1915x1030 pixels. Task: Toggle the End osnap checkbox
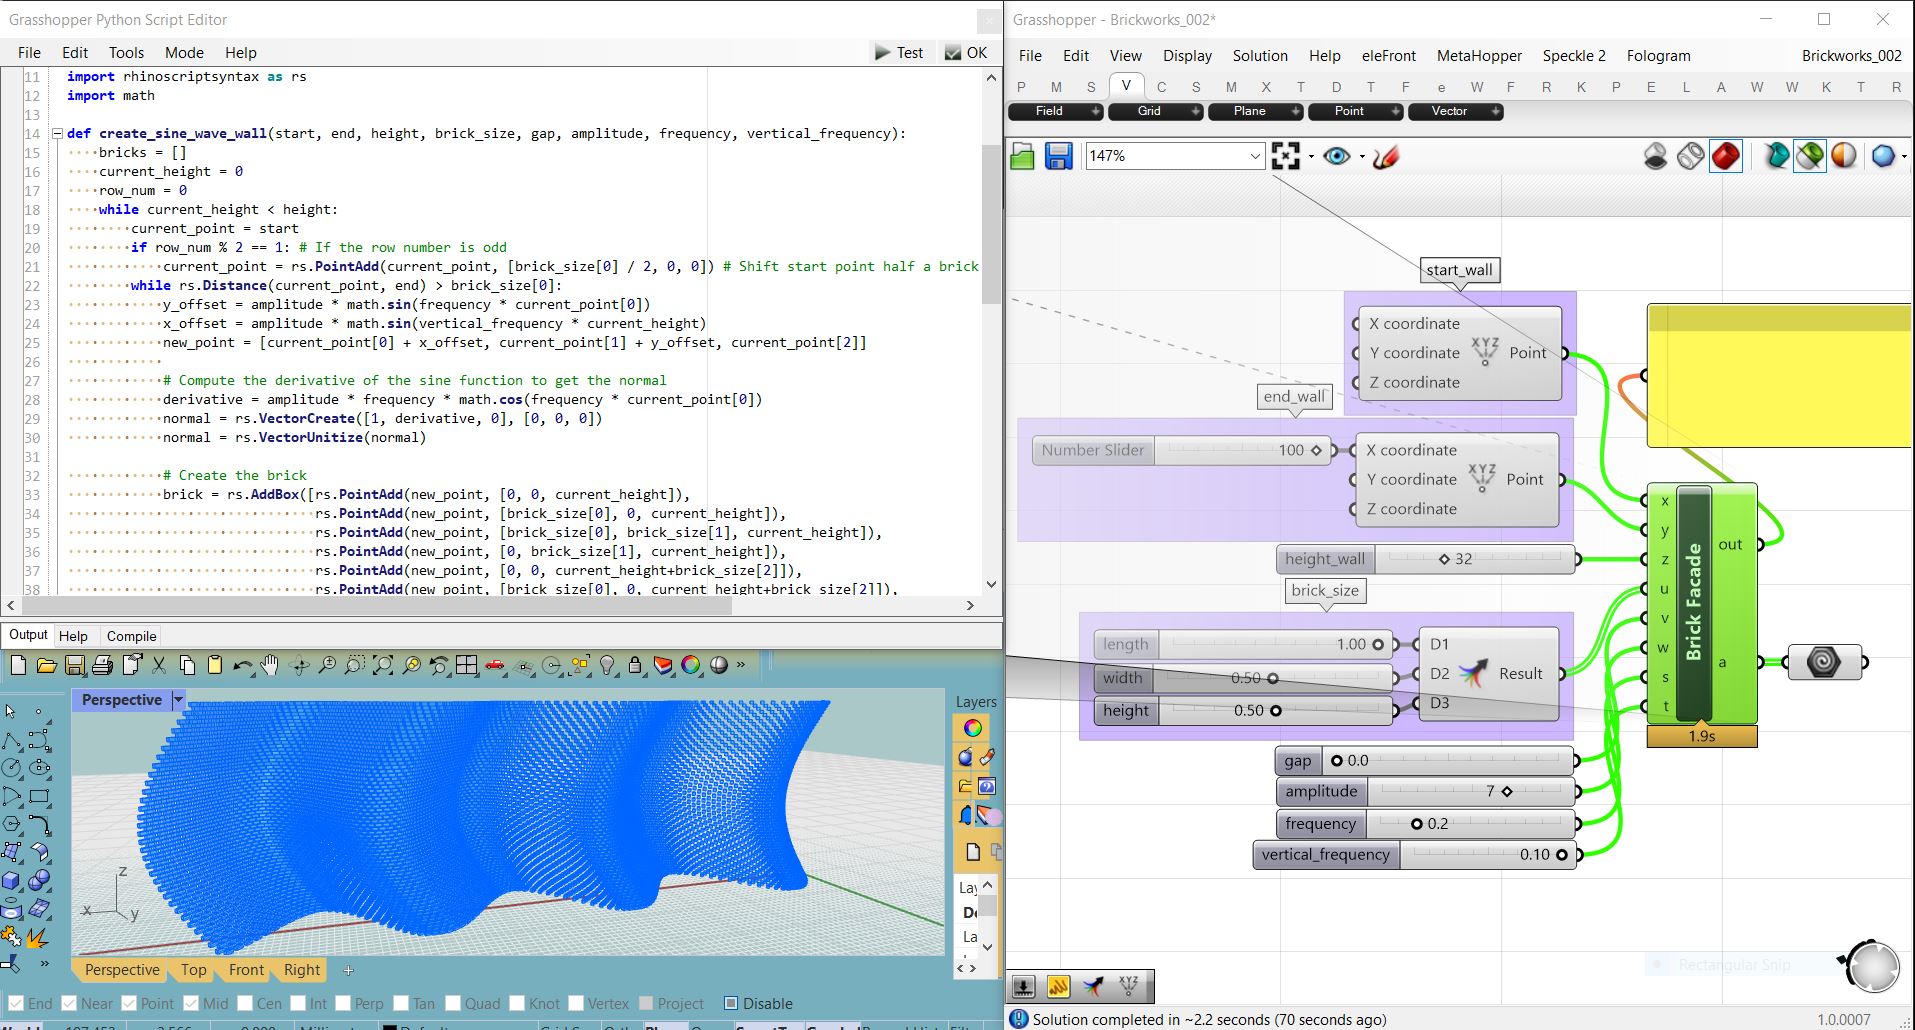[x=16, y=1003]
